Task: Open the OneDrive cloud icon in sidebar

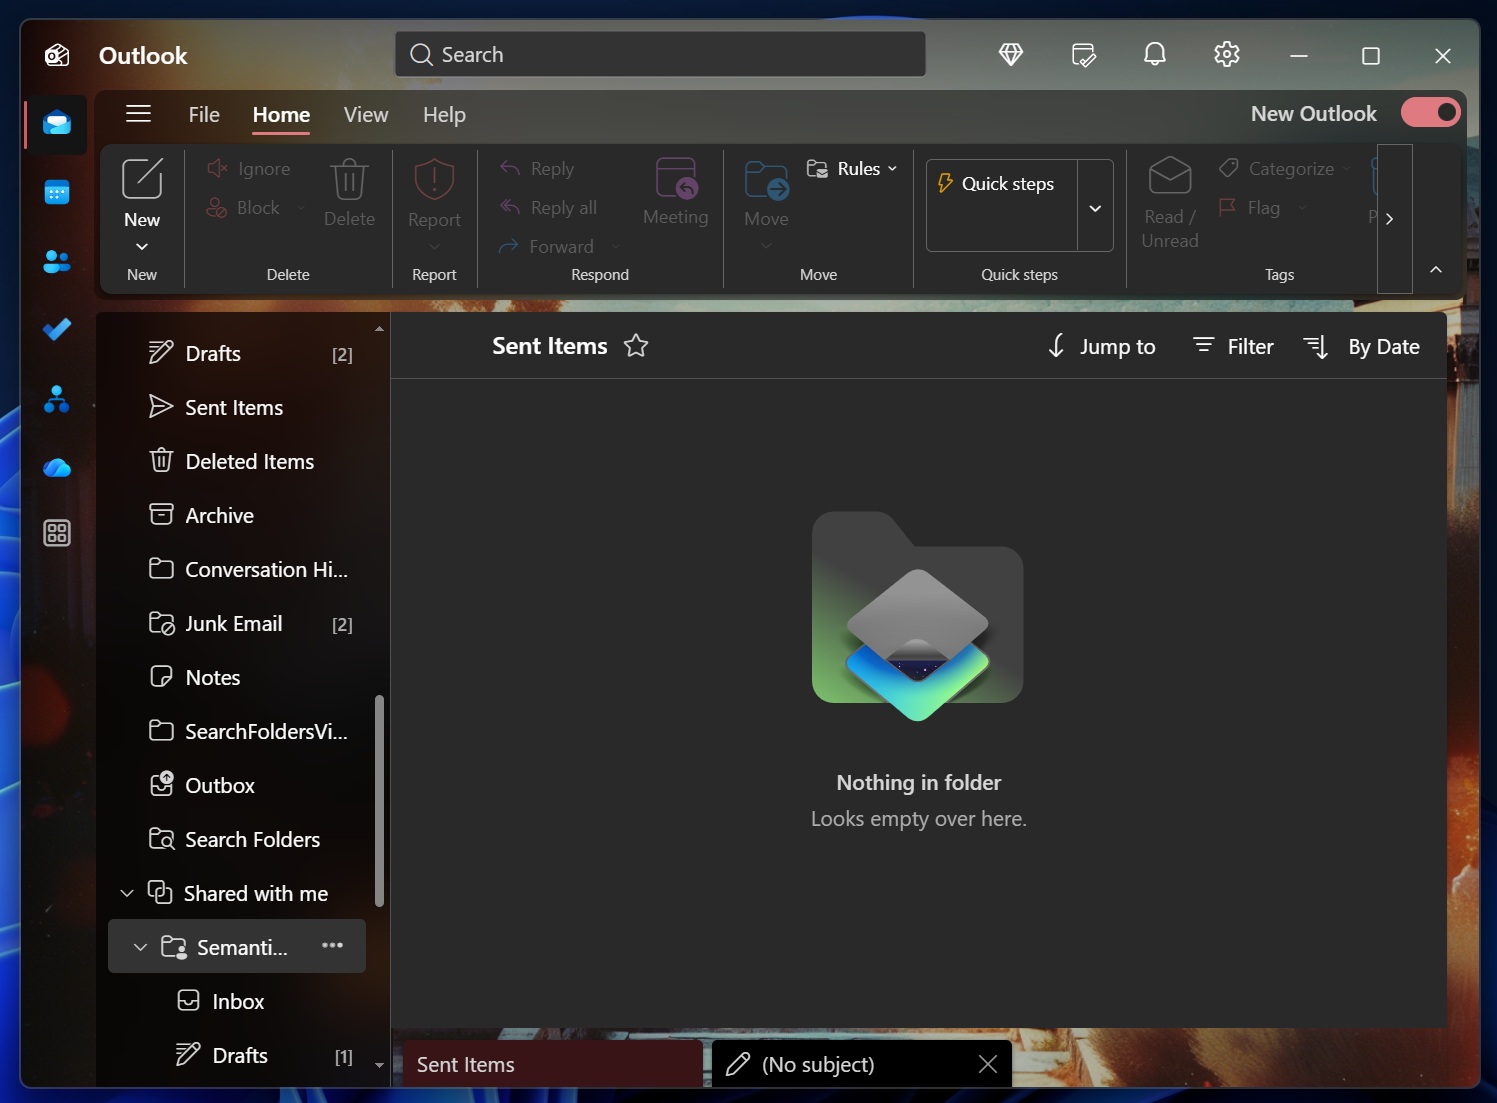Action: click(x=57, y=467)
